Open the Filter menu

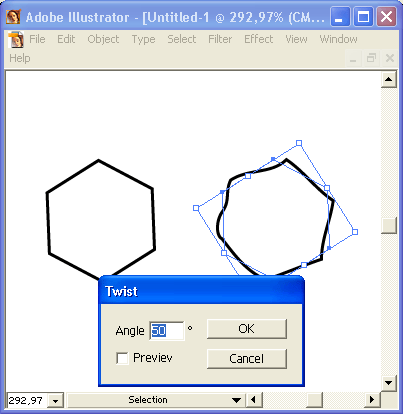(220, 39)
